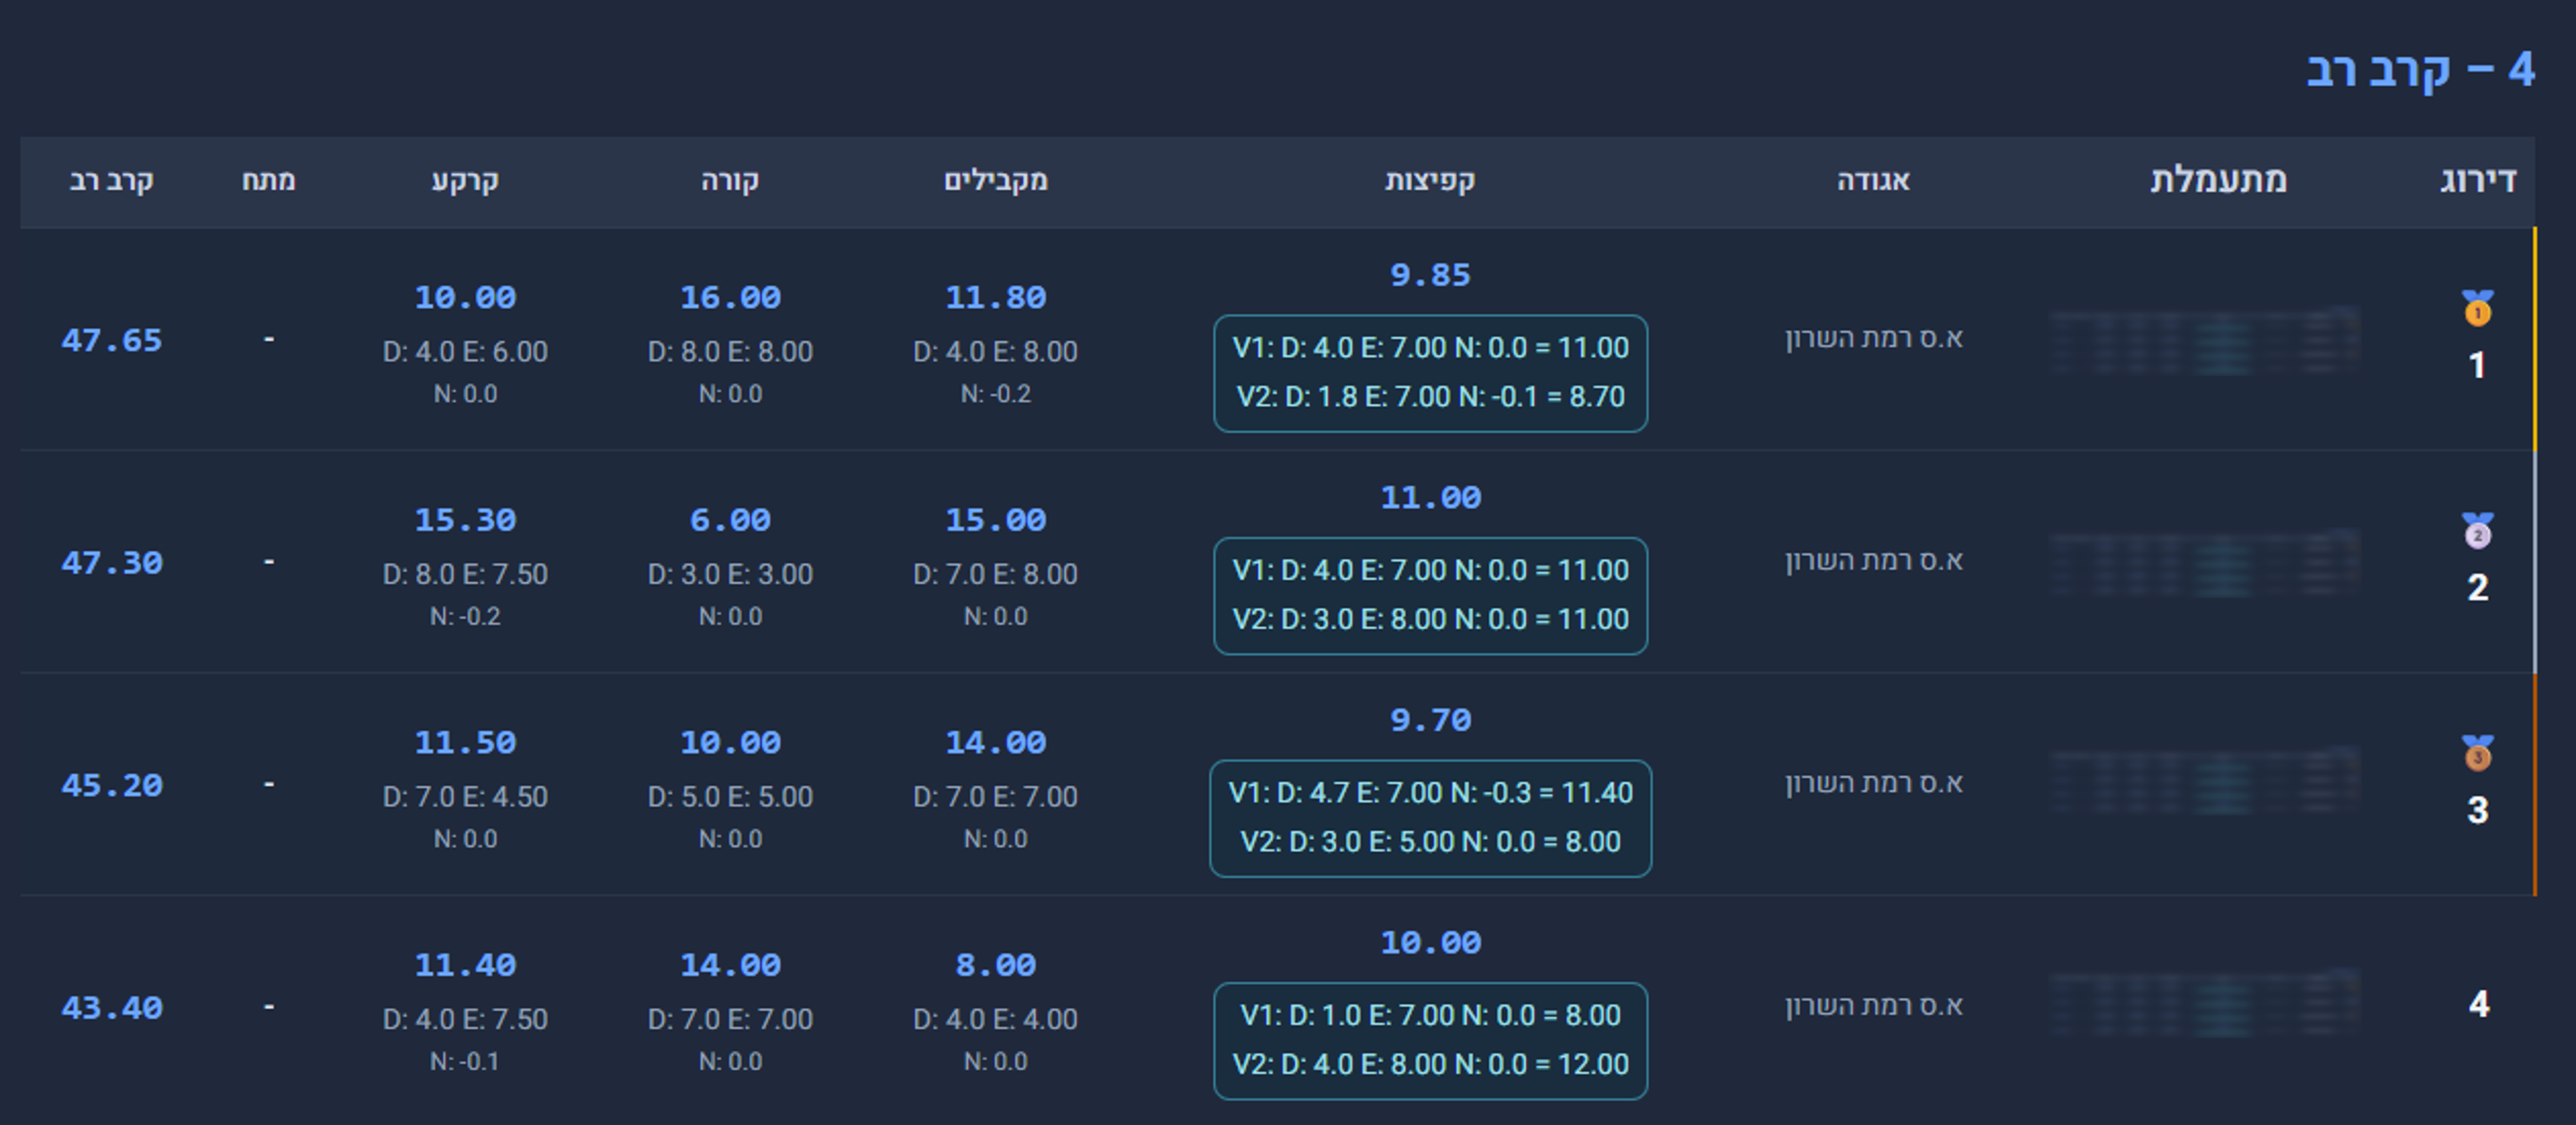
Task: Click 'D: 7.0 E: 4.50' floor details
Action: pyautogui.click(x=465, y=797)
